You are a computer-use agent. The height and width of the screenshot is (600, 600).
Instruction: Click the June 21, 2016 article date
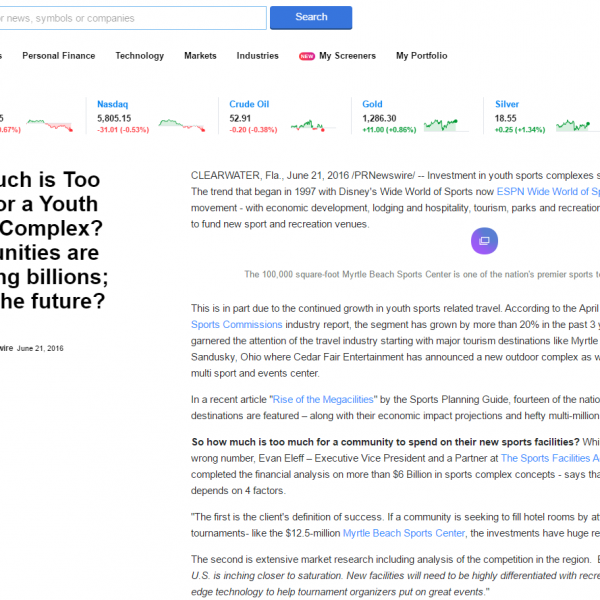pyautogui.click(x=40, y=348)
